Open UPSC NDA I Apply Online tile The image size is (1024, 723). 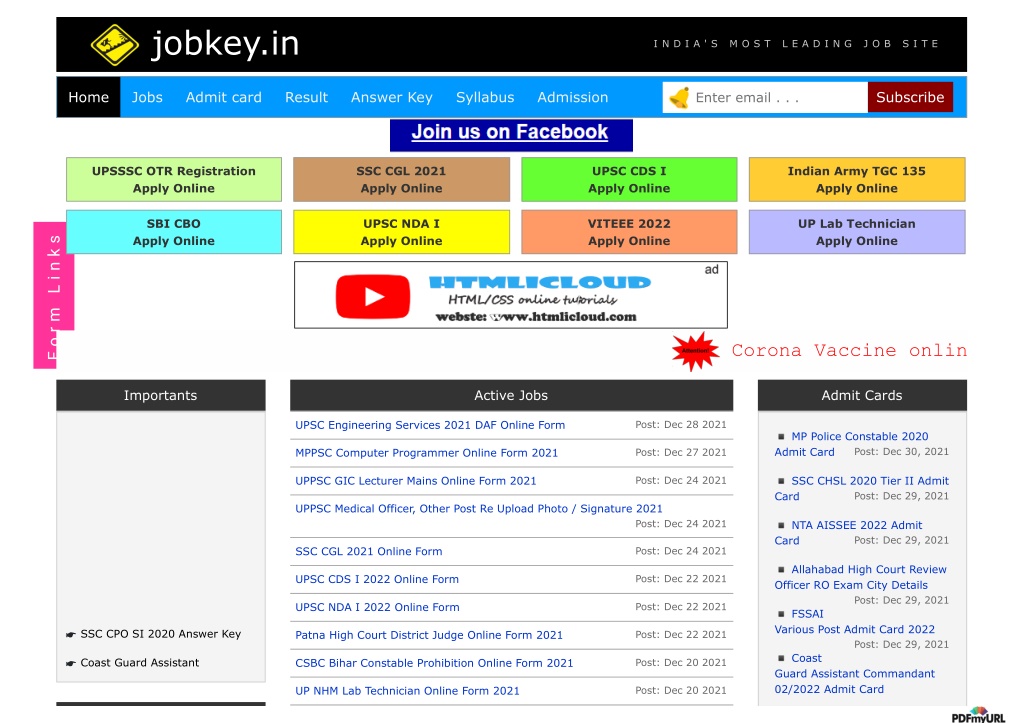(401, 232)
